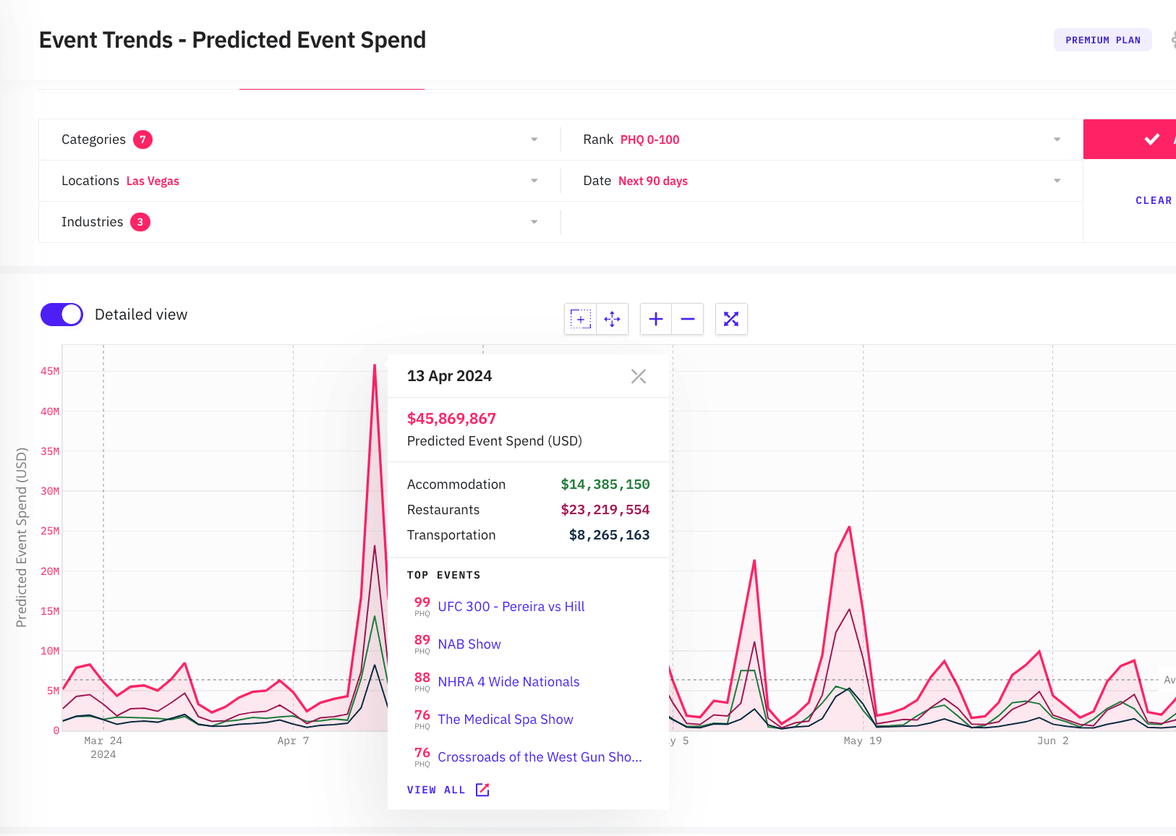Click CLEAR to reset all filters

(x=1153, y=200)
